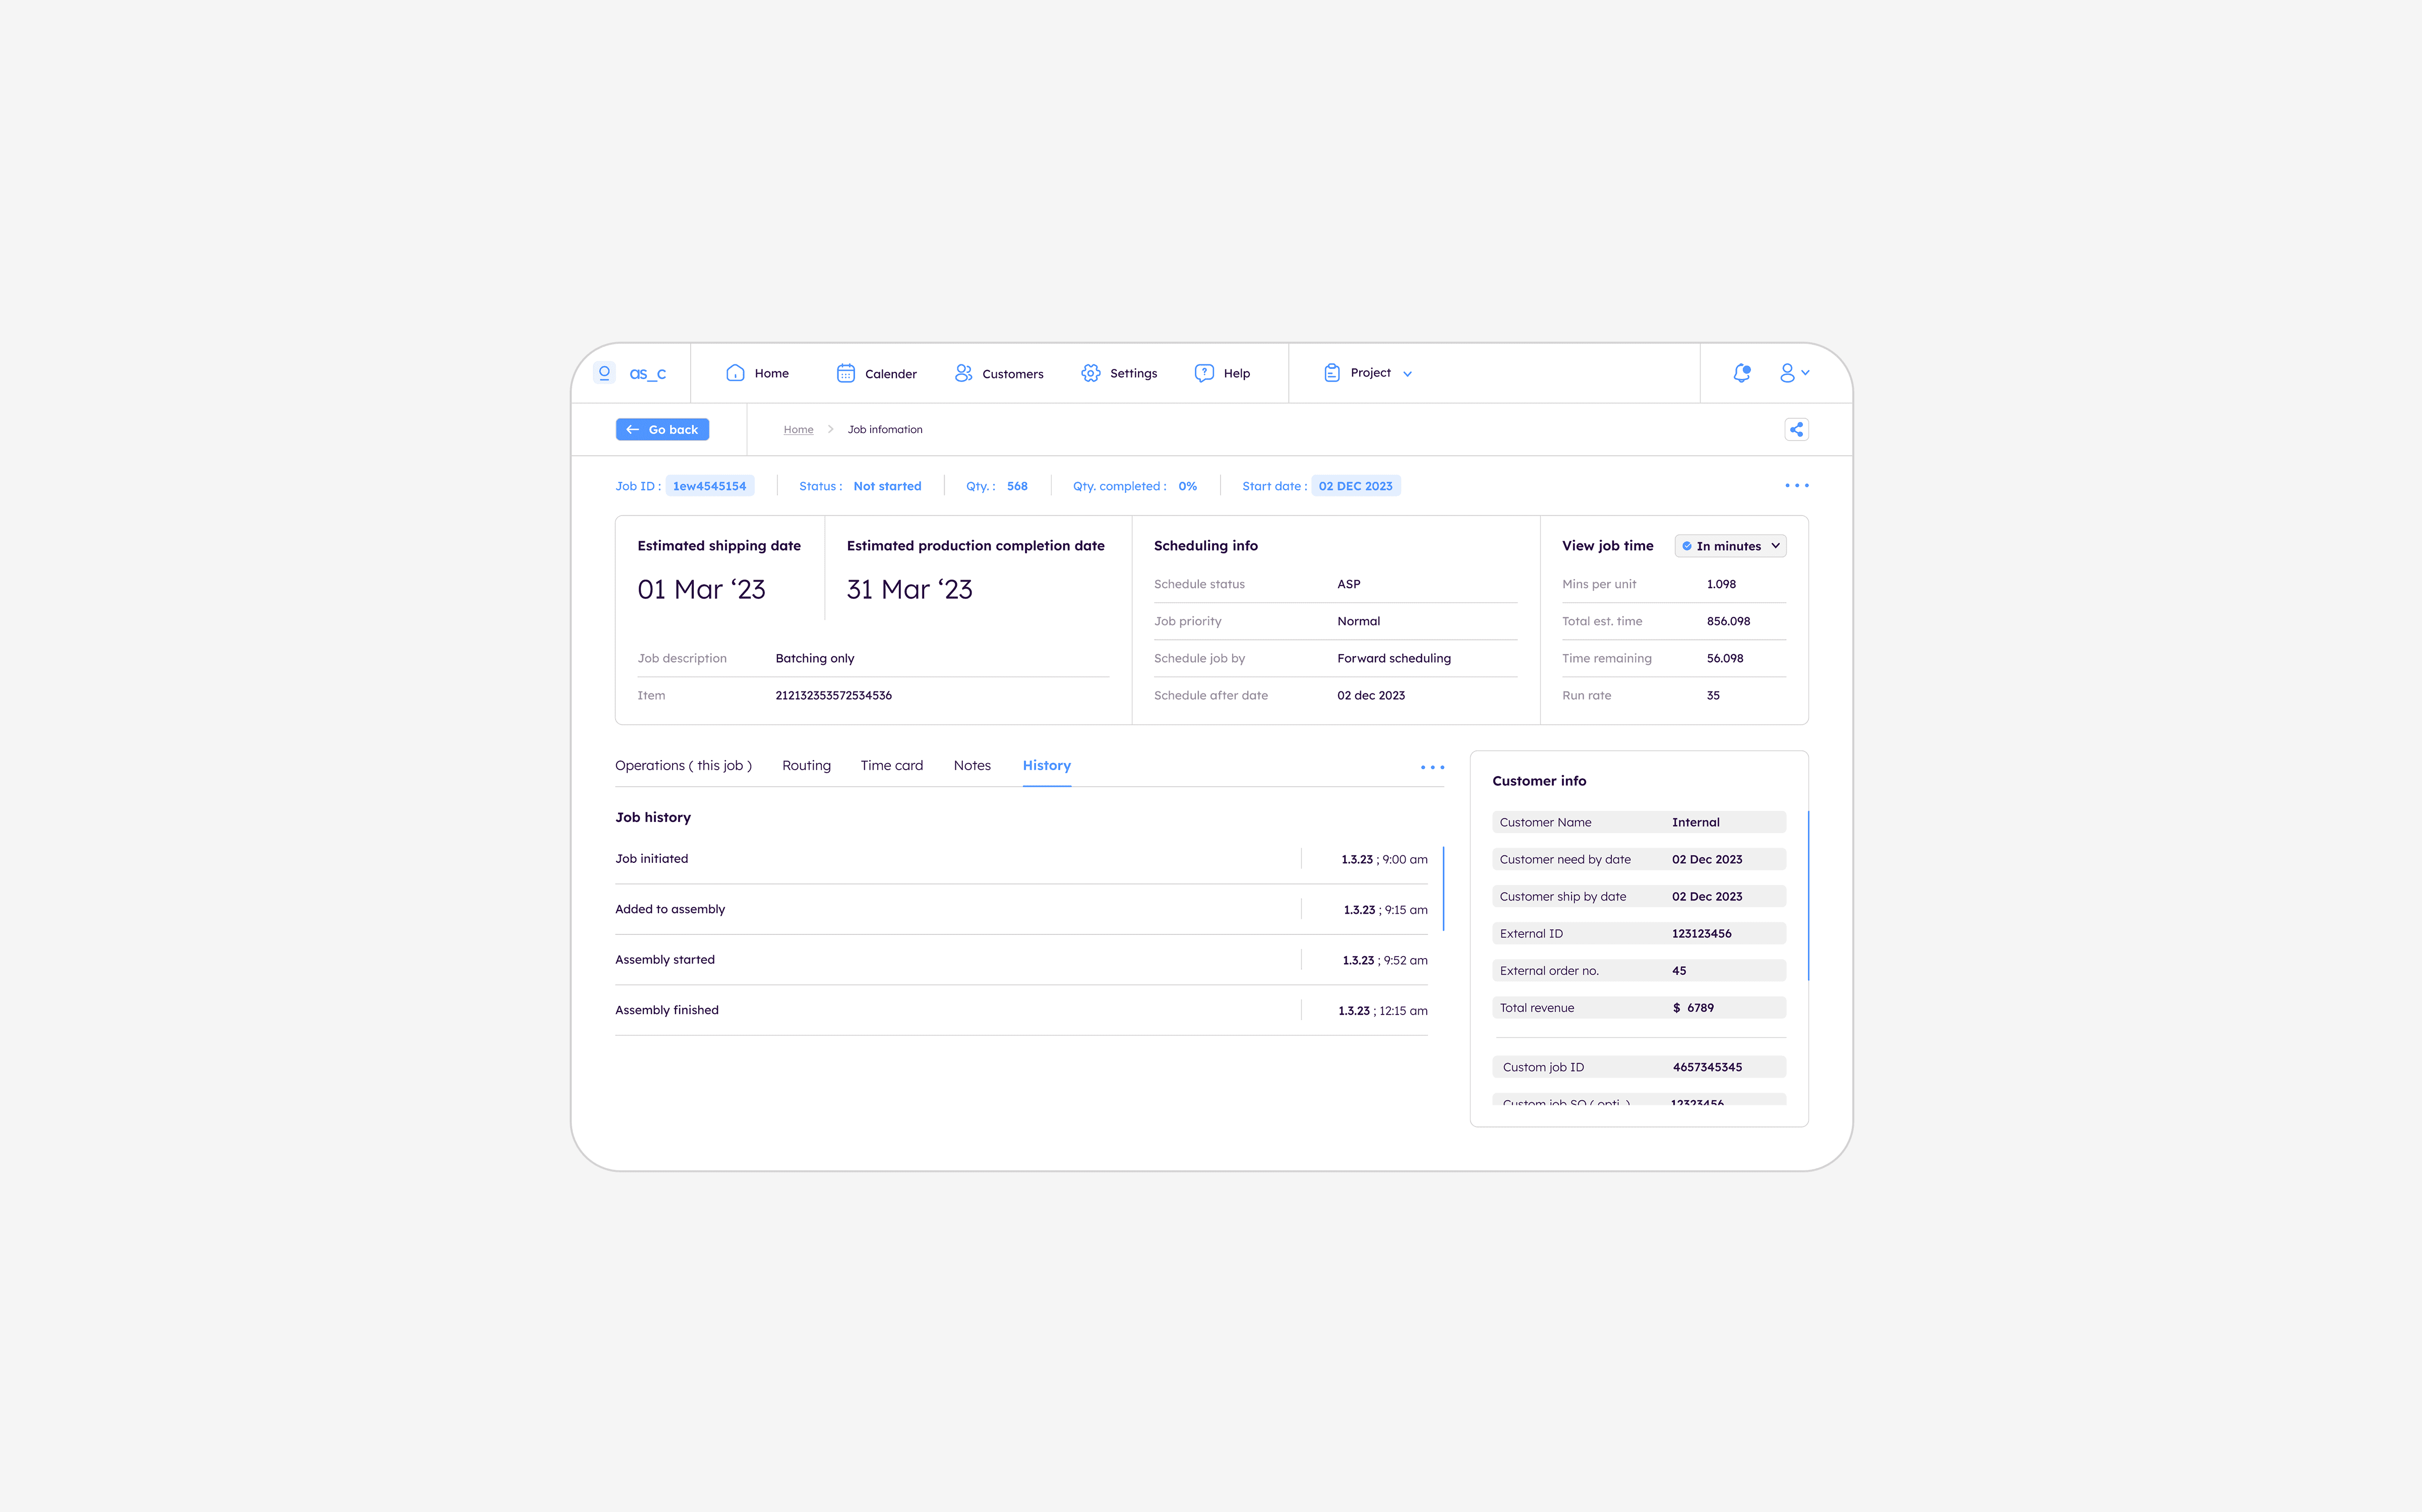Open Settings gear icon
The width and height of the screenshot is (2422, 1512).
[x=1090, y=373]
